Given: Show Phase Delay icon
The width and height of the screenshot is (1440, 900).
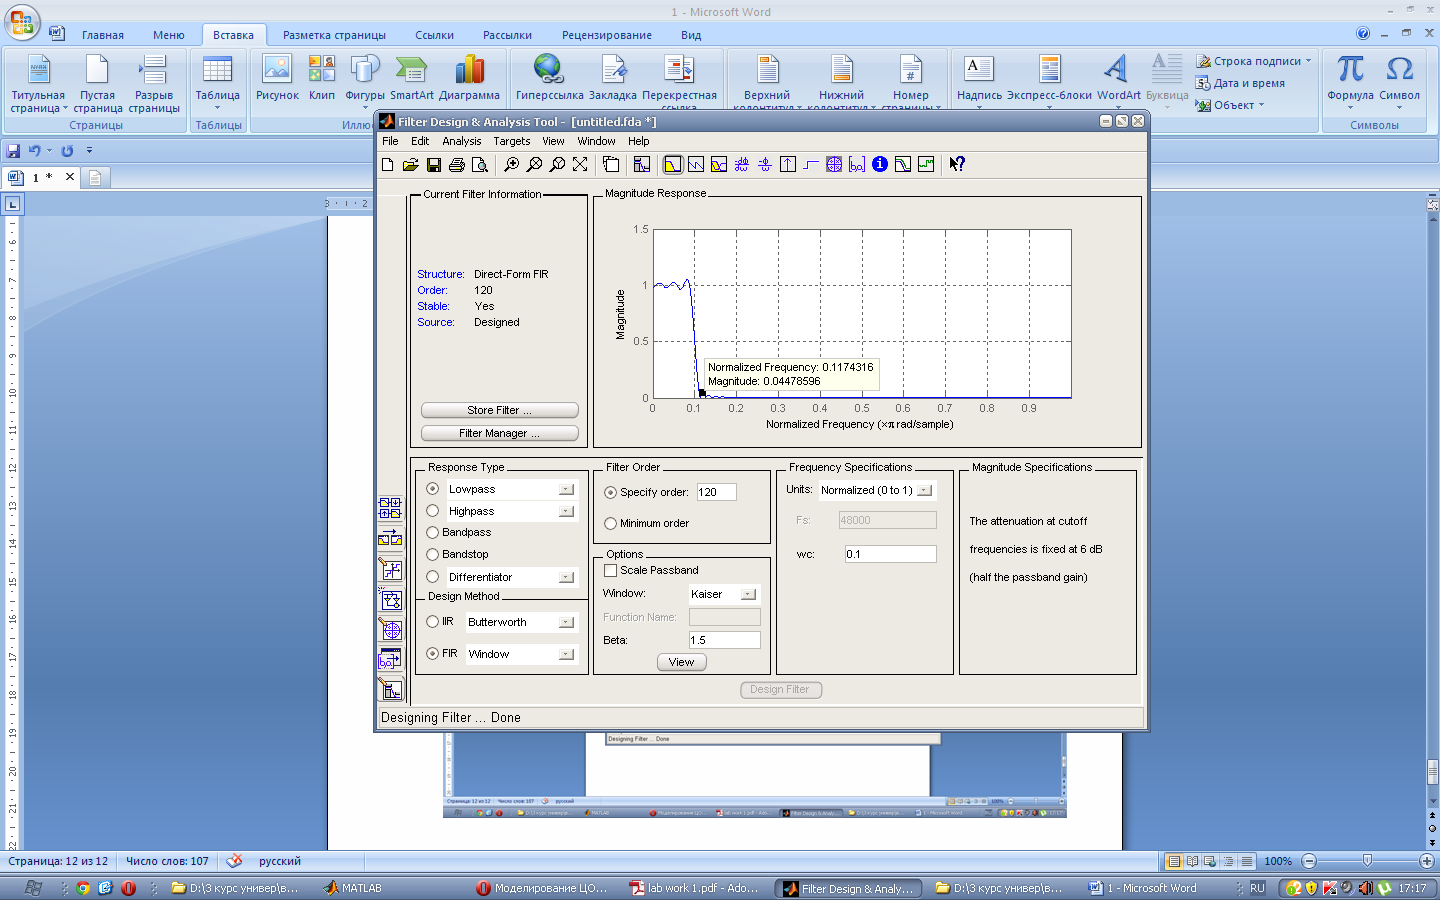Looking at the screenshot, I should tap(765, 165).
